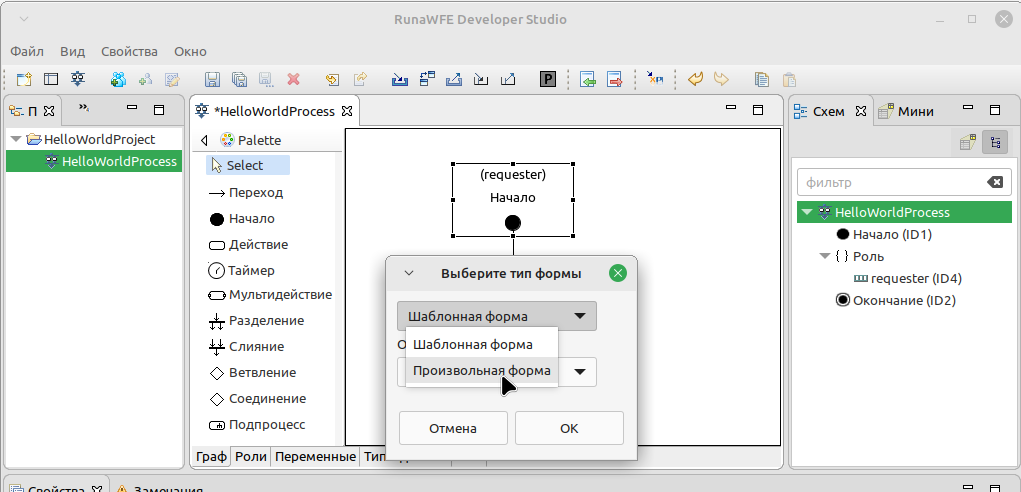The height and width of the screenshot is (492, 1021).
Task: Collapse HelloWorldProcess node in outline
Action: point(807,212)
